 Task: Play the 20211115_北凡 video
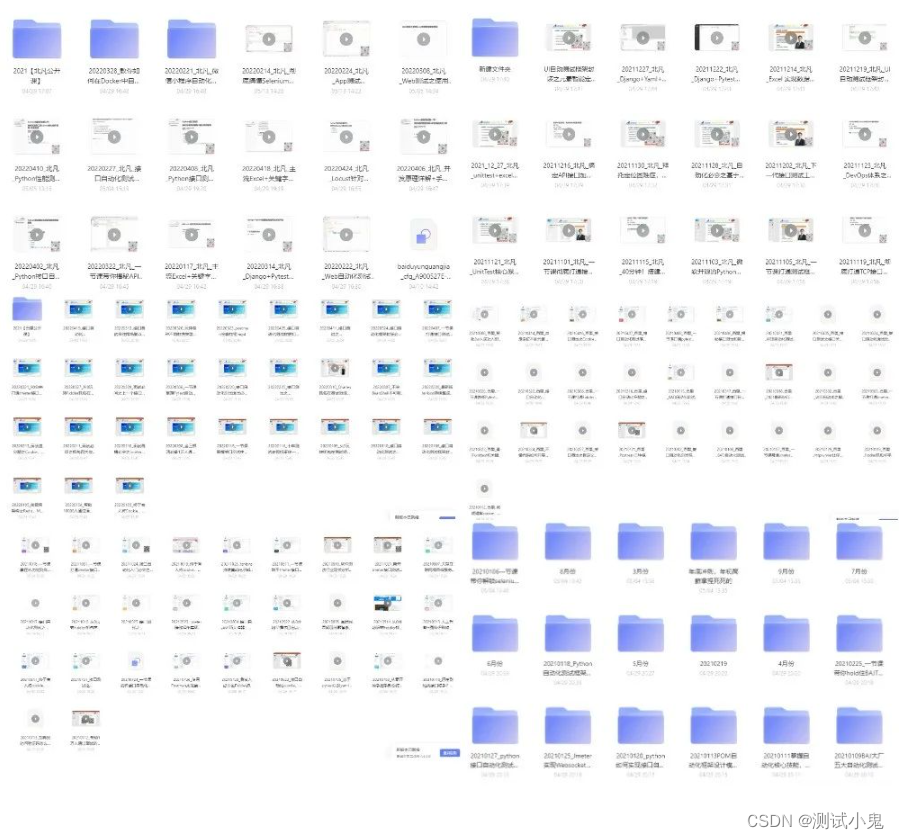(643, 231)
